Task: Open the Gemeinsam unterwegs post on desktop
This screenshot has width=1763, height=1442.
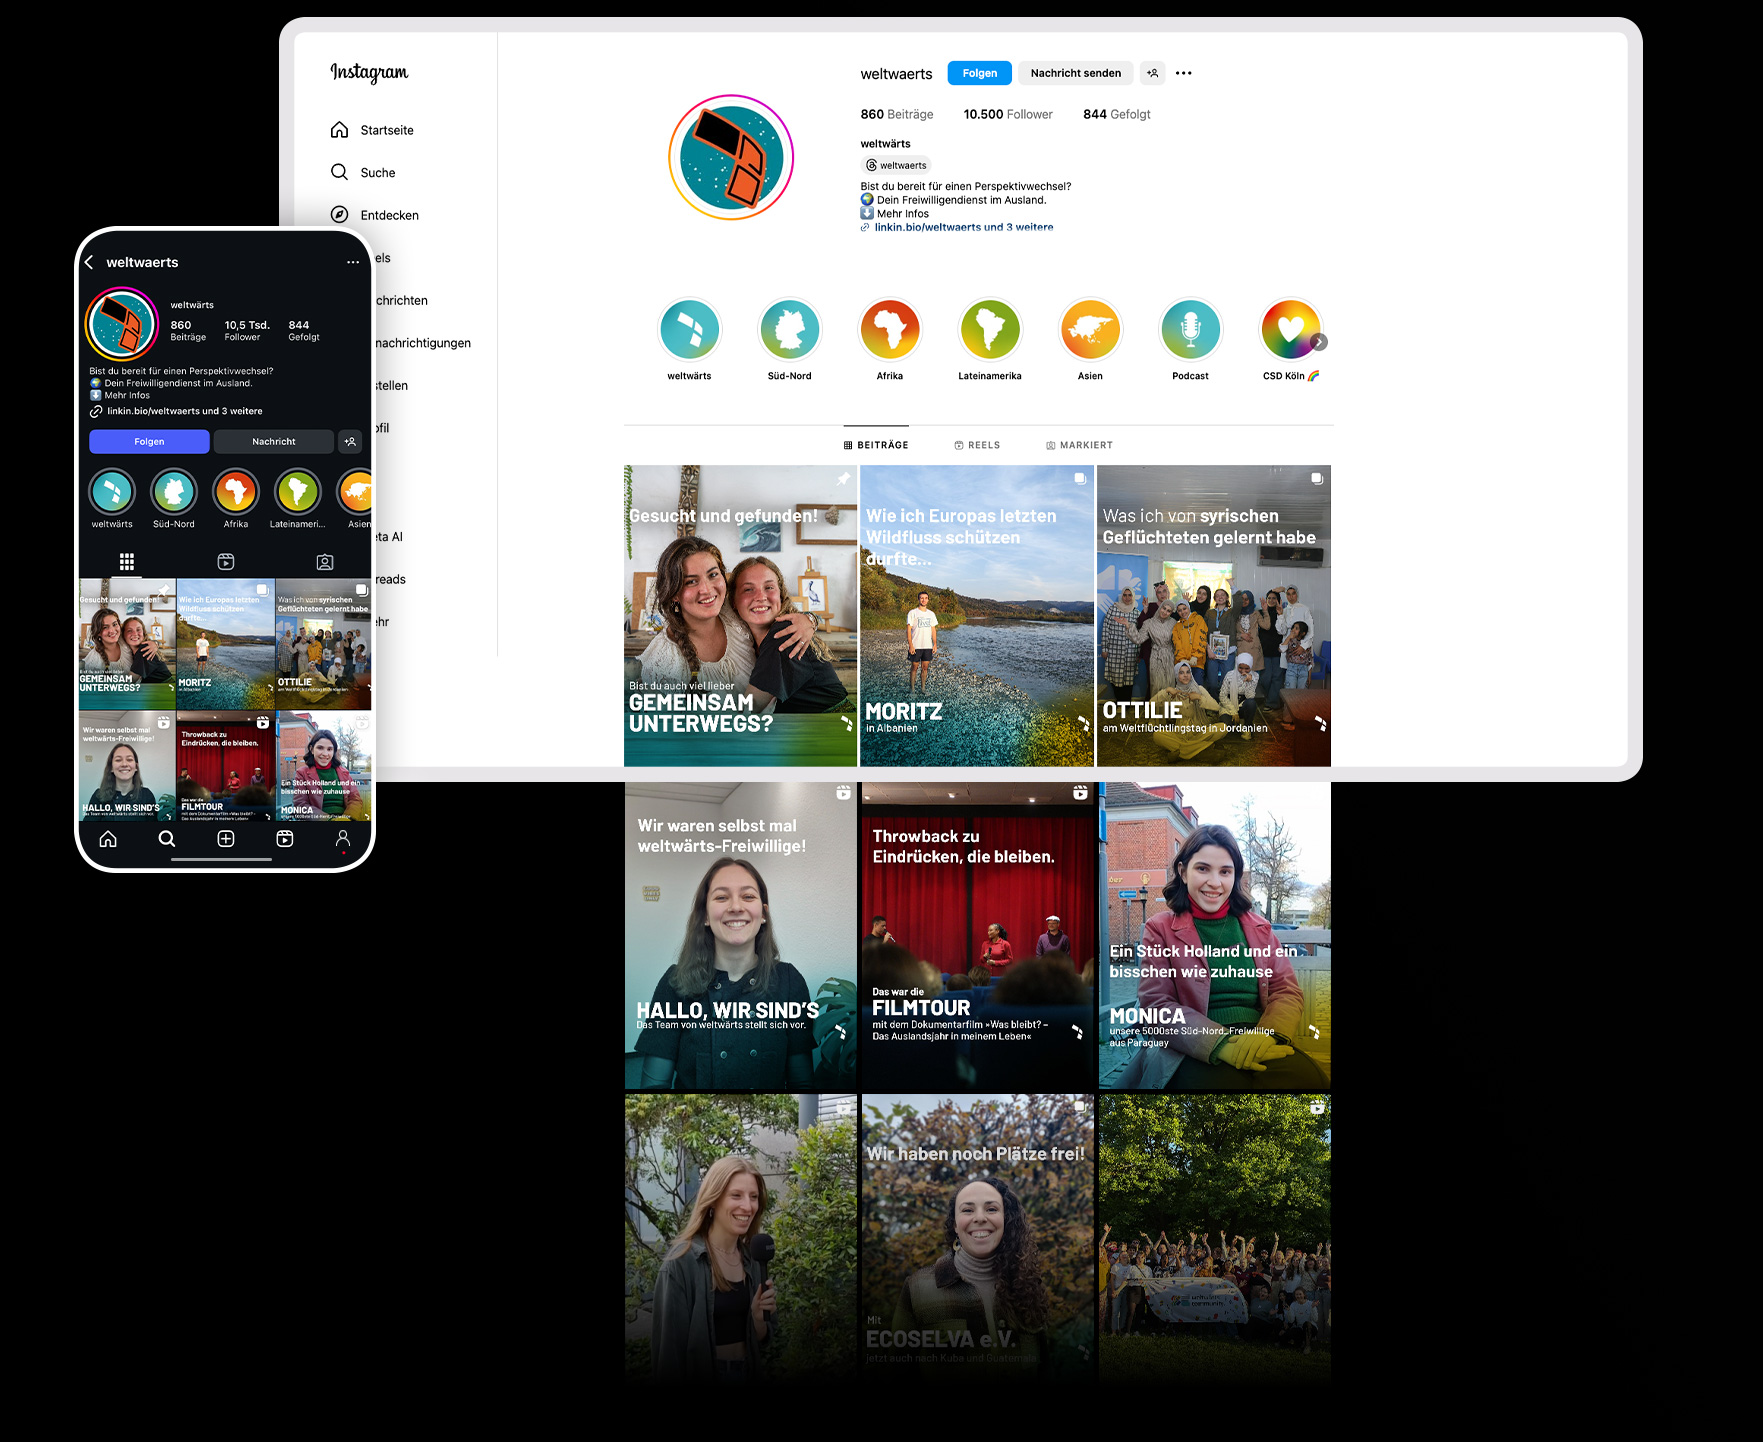Action: pos(740,616)
